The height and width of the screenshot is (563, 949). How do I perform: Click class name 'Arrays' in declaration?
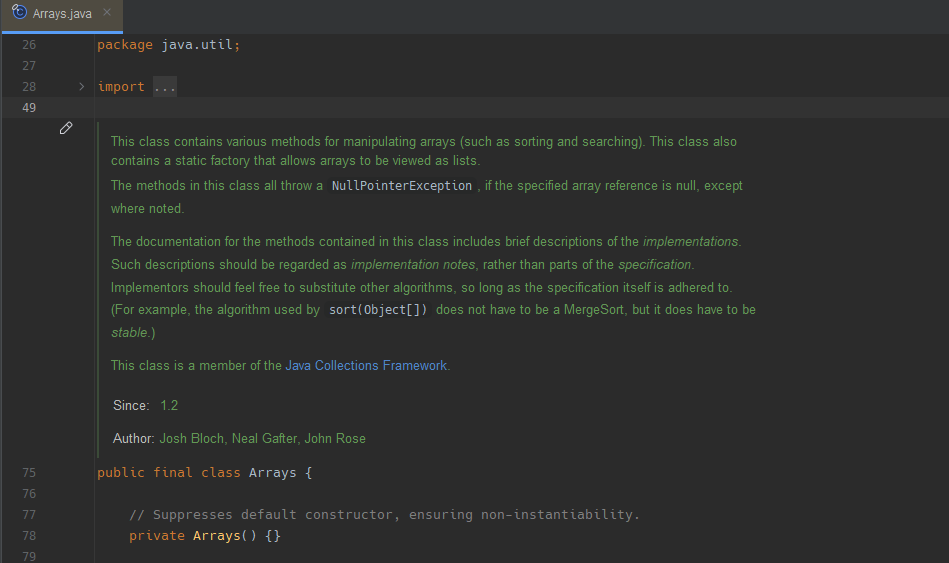[273, 473]
